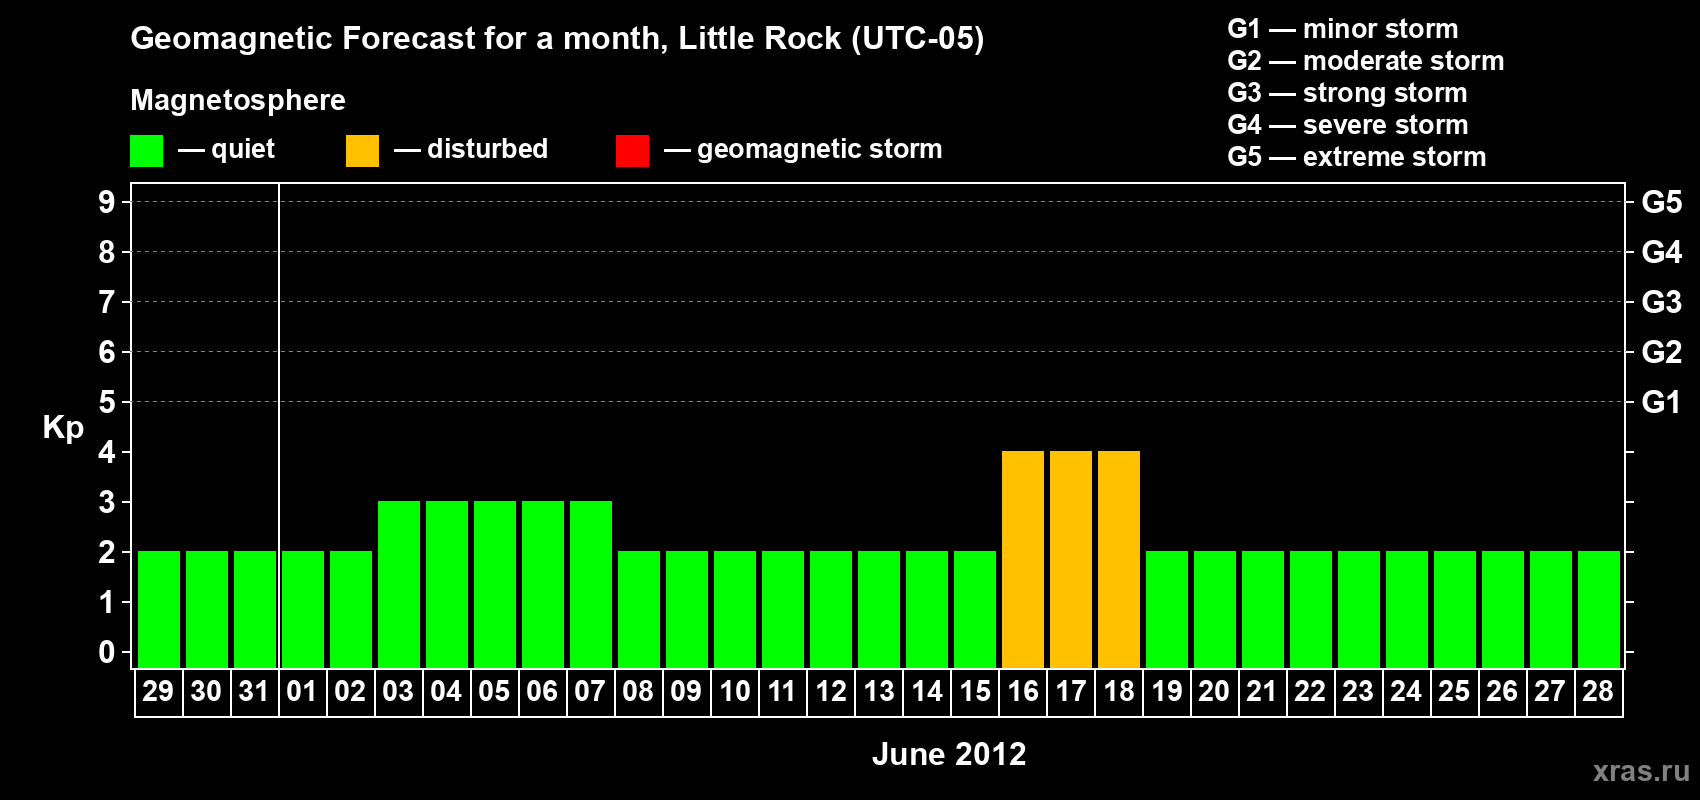Click the 'quiet' legend label
The width and height of the screenshot is (1700, 800).
pyautogui.click(x=243, y=149)
